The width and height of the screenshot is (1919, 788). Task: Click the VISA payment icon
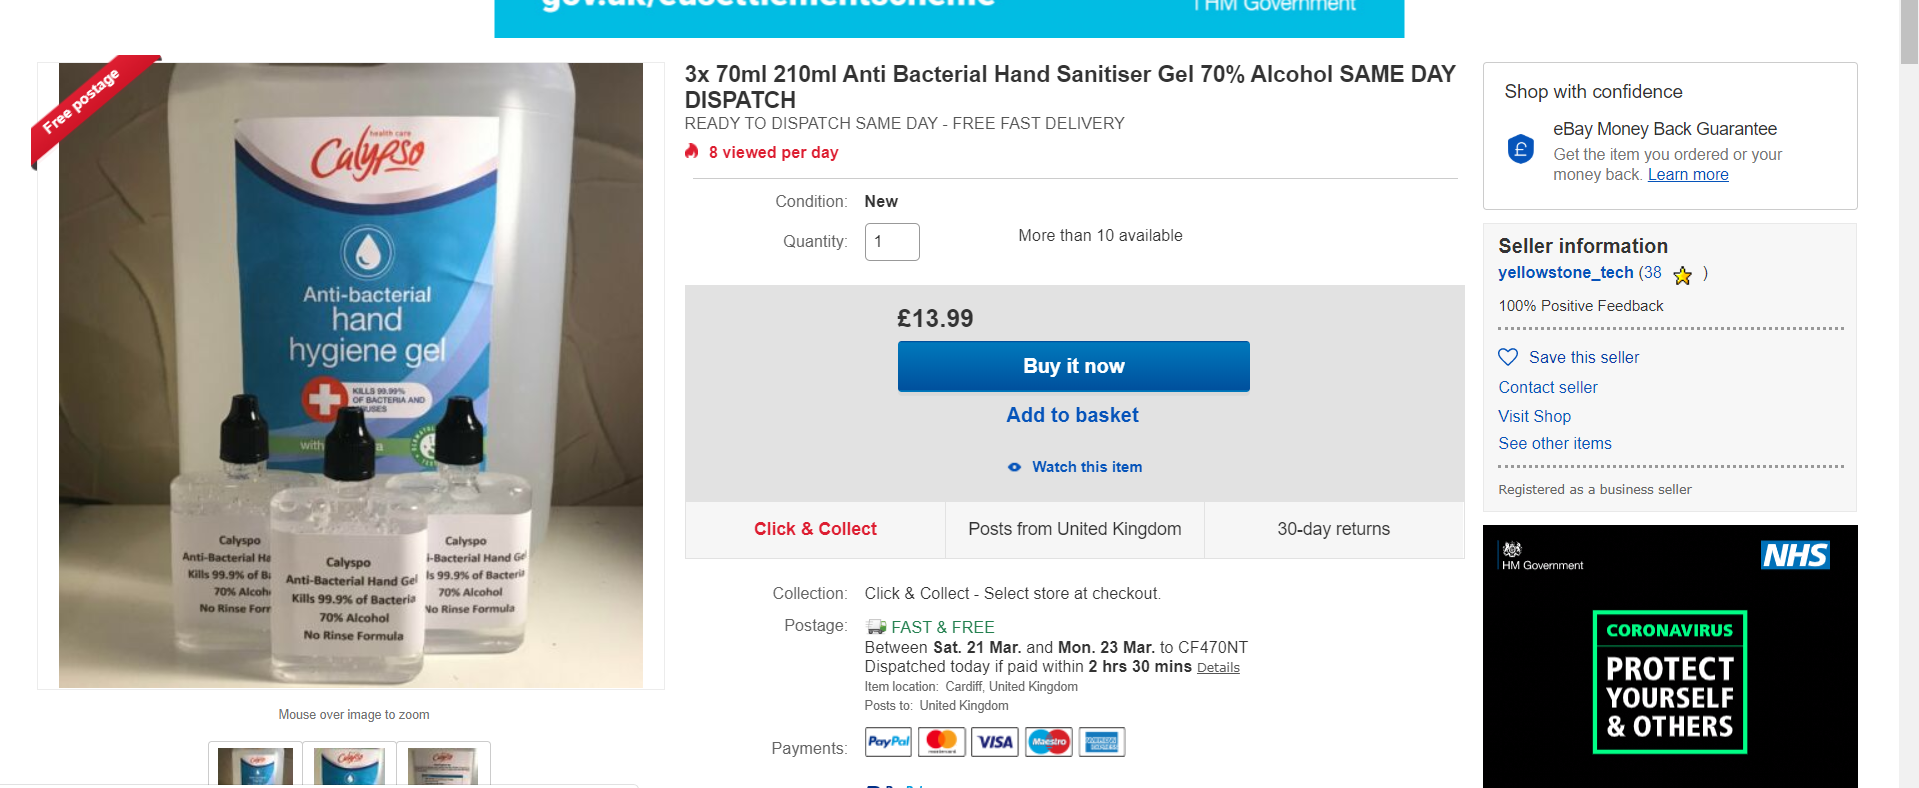995,742
